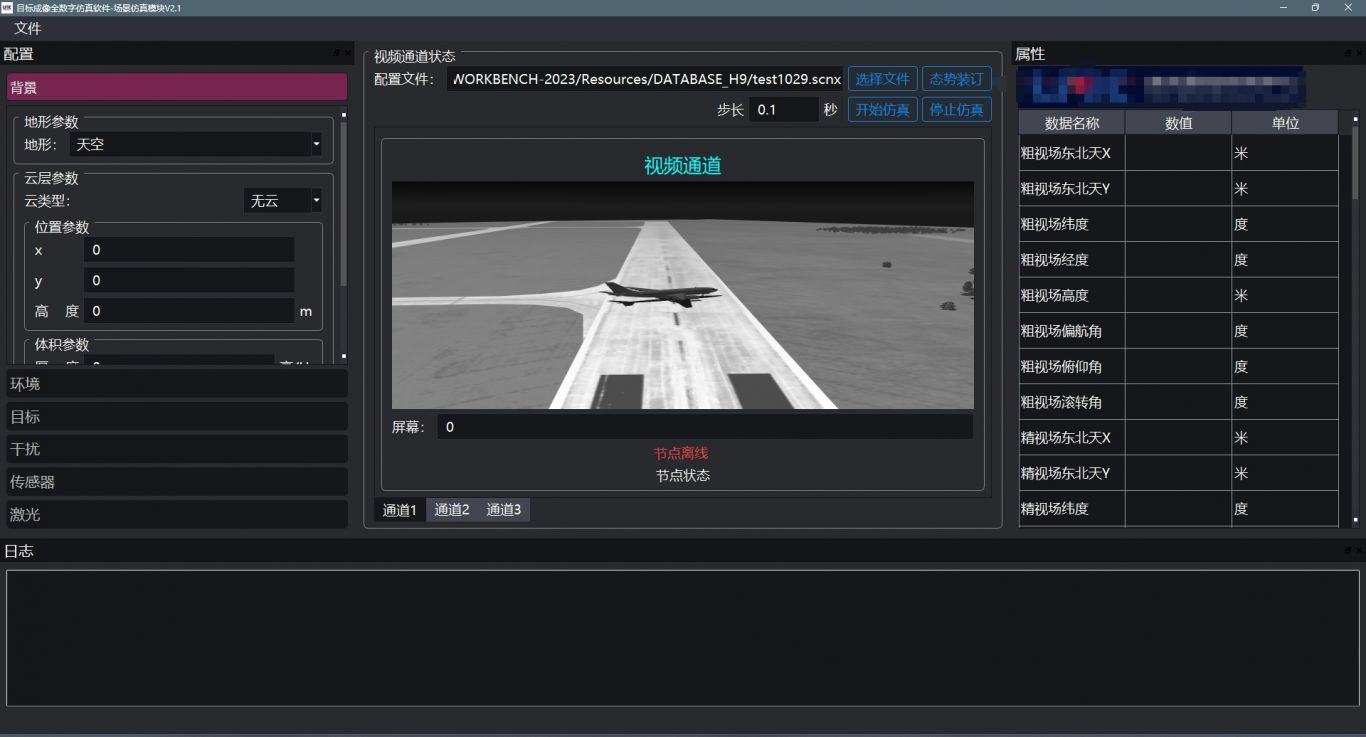1366x737 pixels.
Task: Select the 粗视场滚转角 row
Action: pos(1178,402)
